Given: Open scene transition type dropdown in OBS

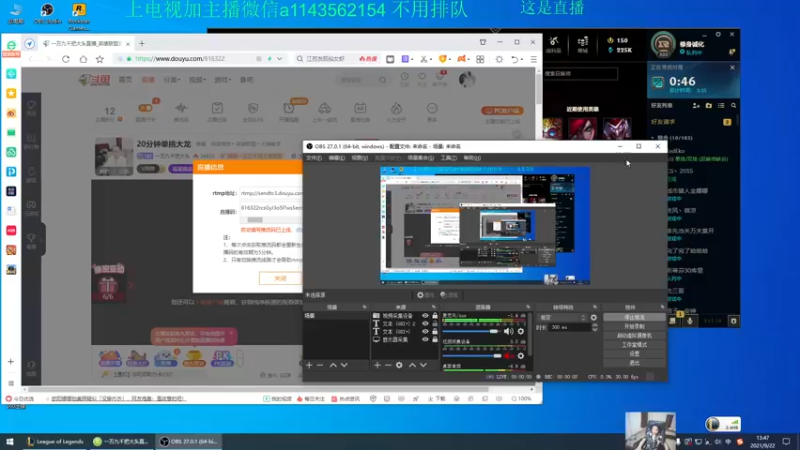Looking at the screenshot, I should click(x=562, y=317).
